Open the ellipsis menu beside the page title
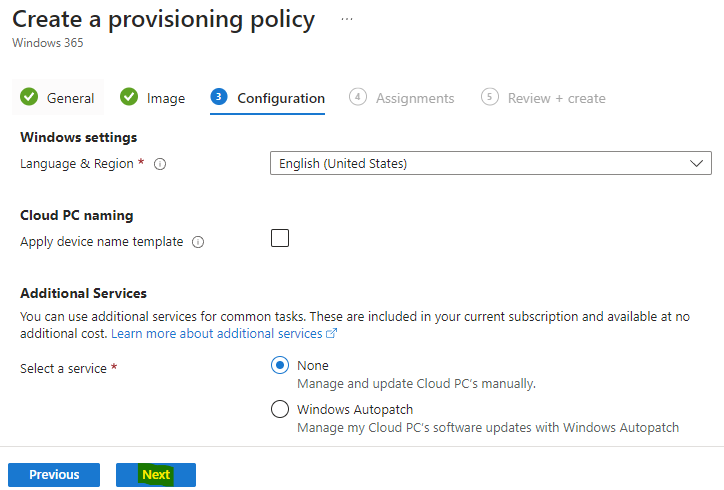 click(x=347, y=19)
